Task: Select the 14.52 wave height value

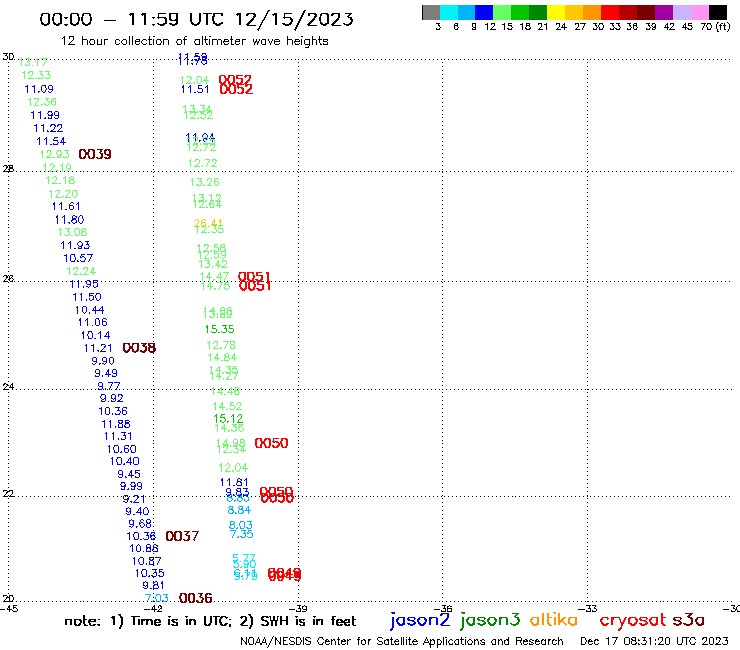Action: [x=227, y=406]
